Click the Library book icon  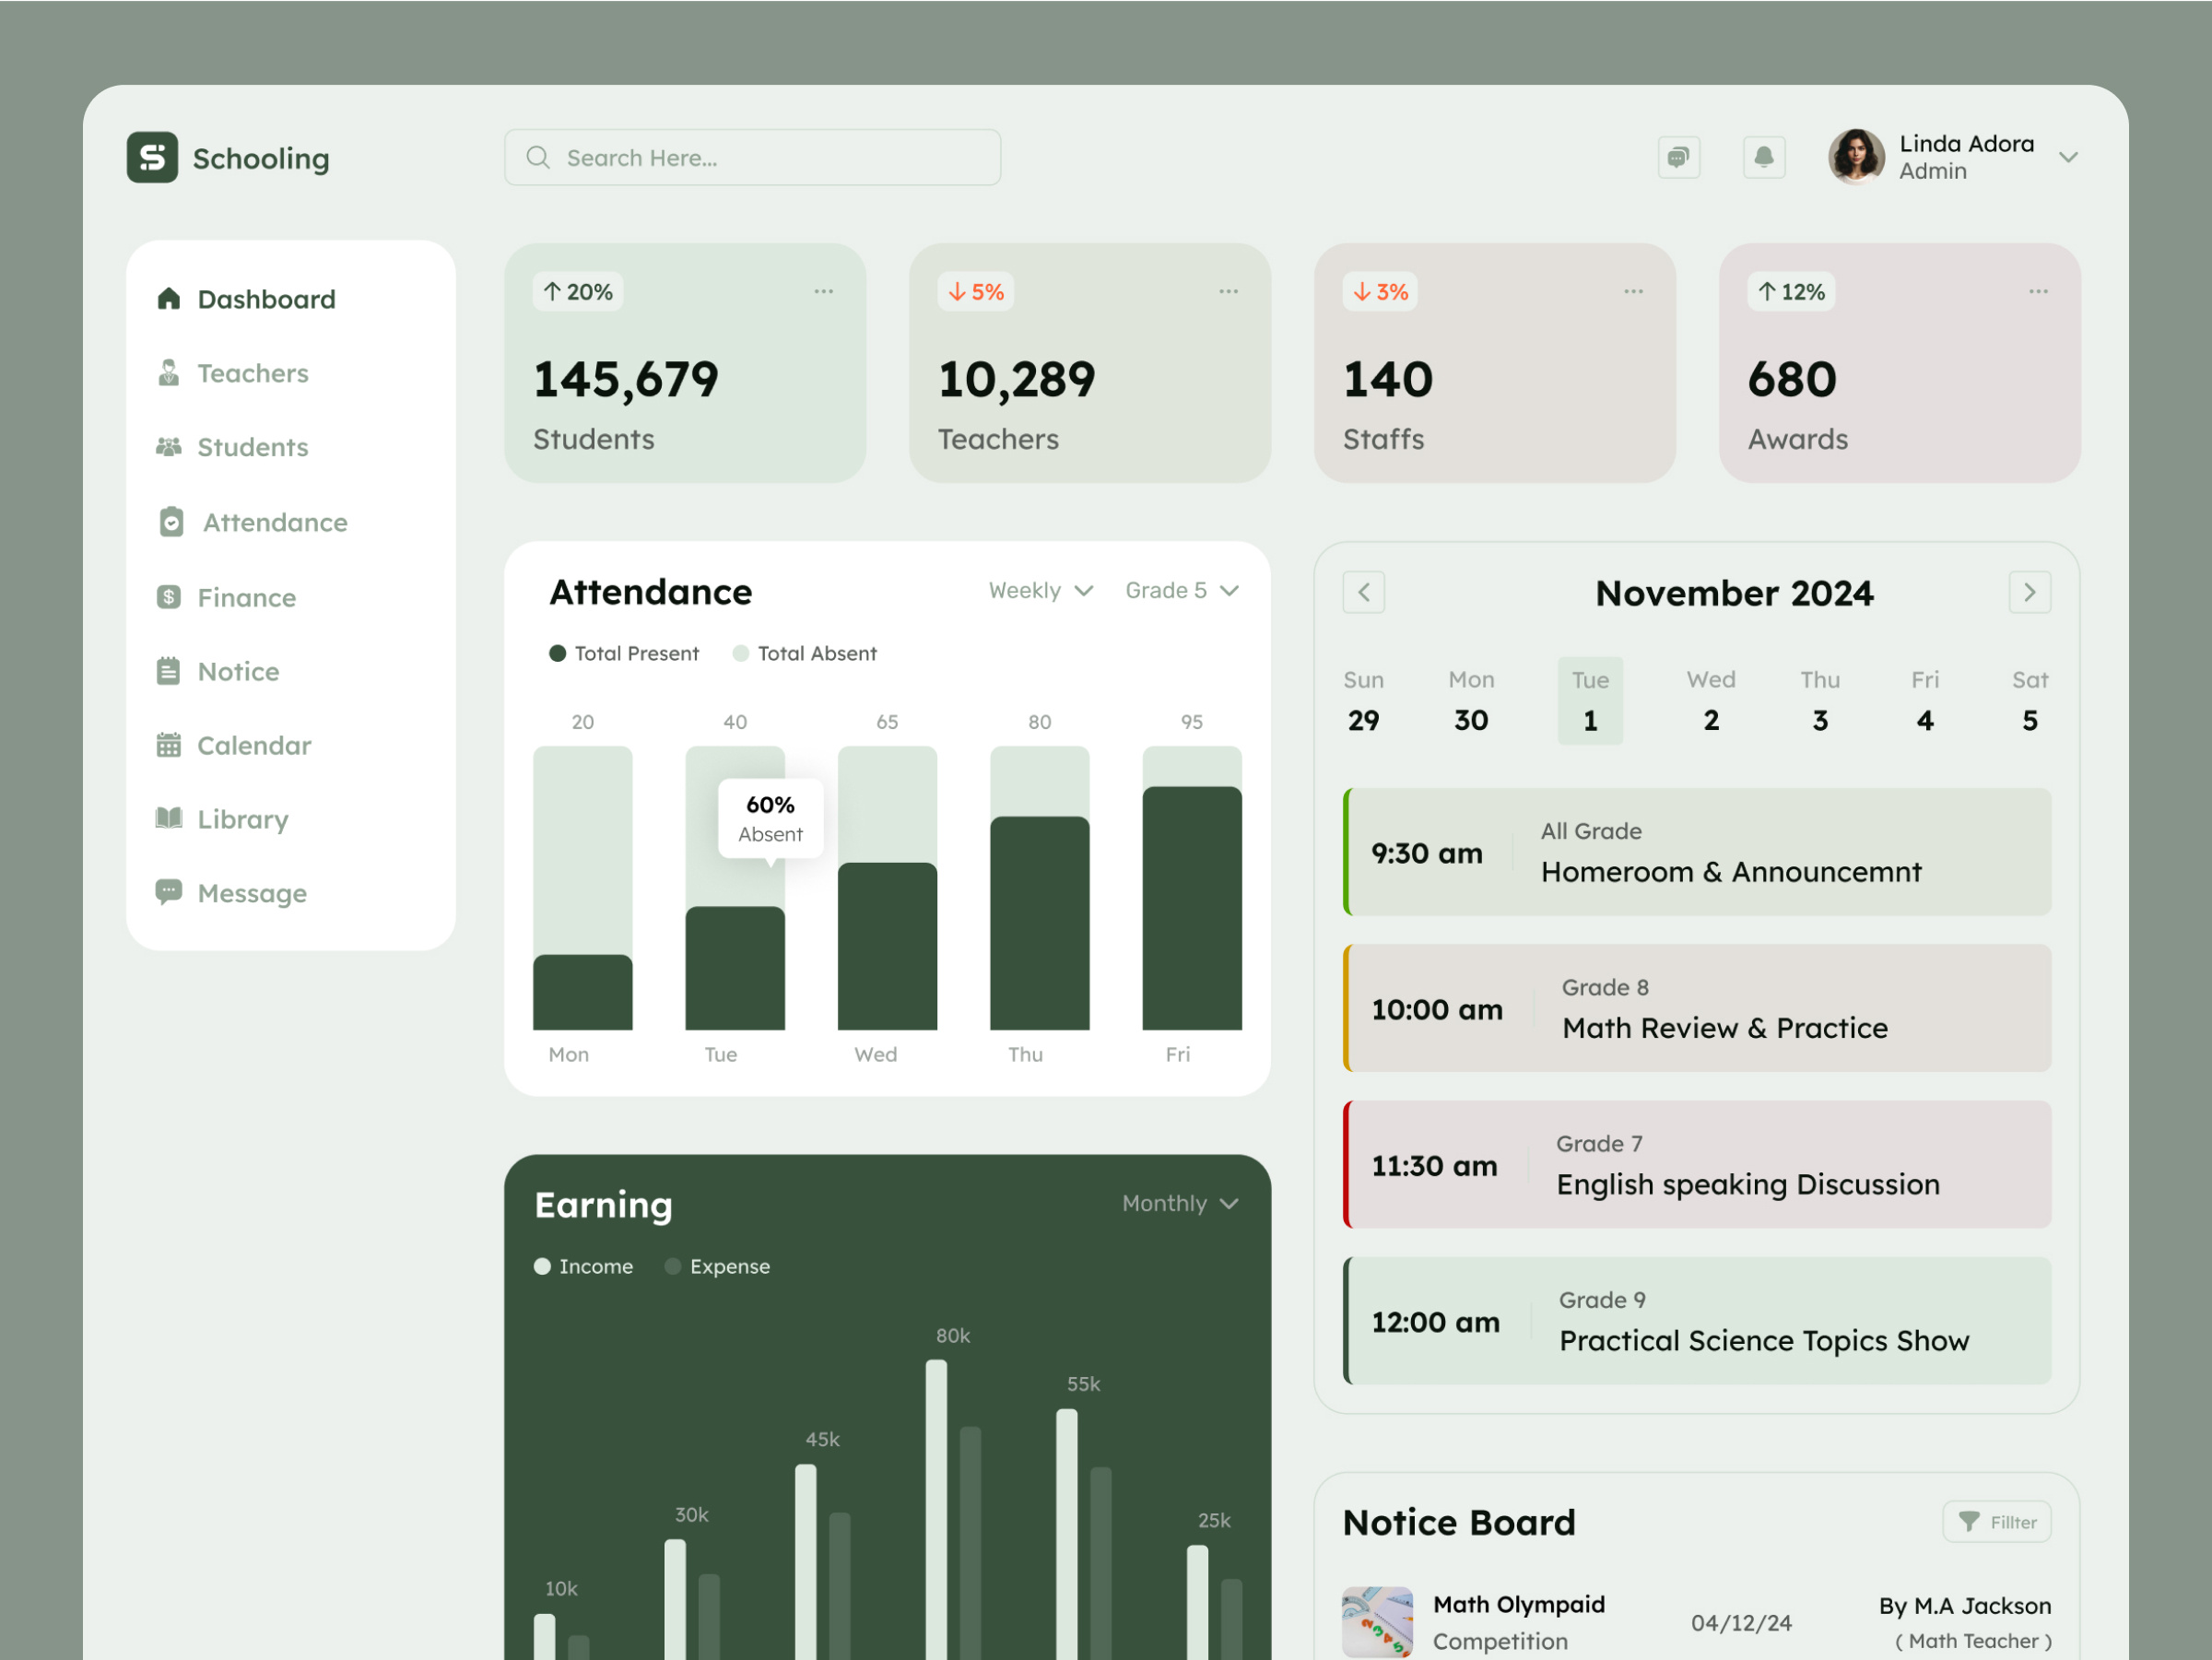point(169,818)
